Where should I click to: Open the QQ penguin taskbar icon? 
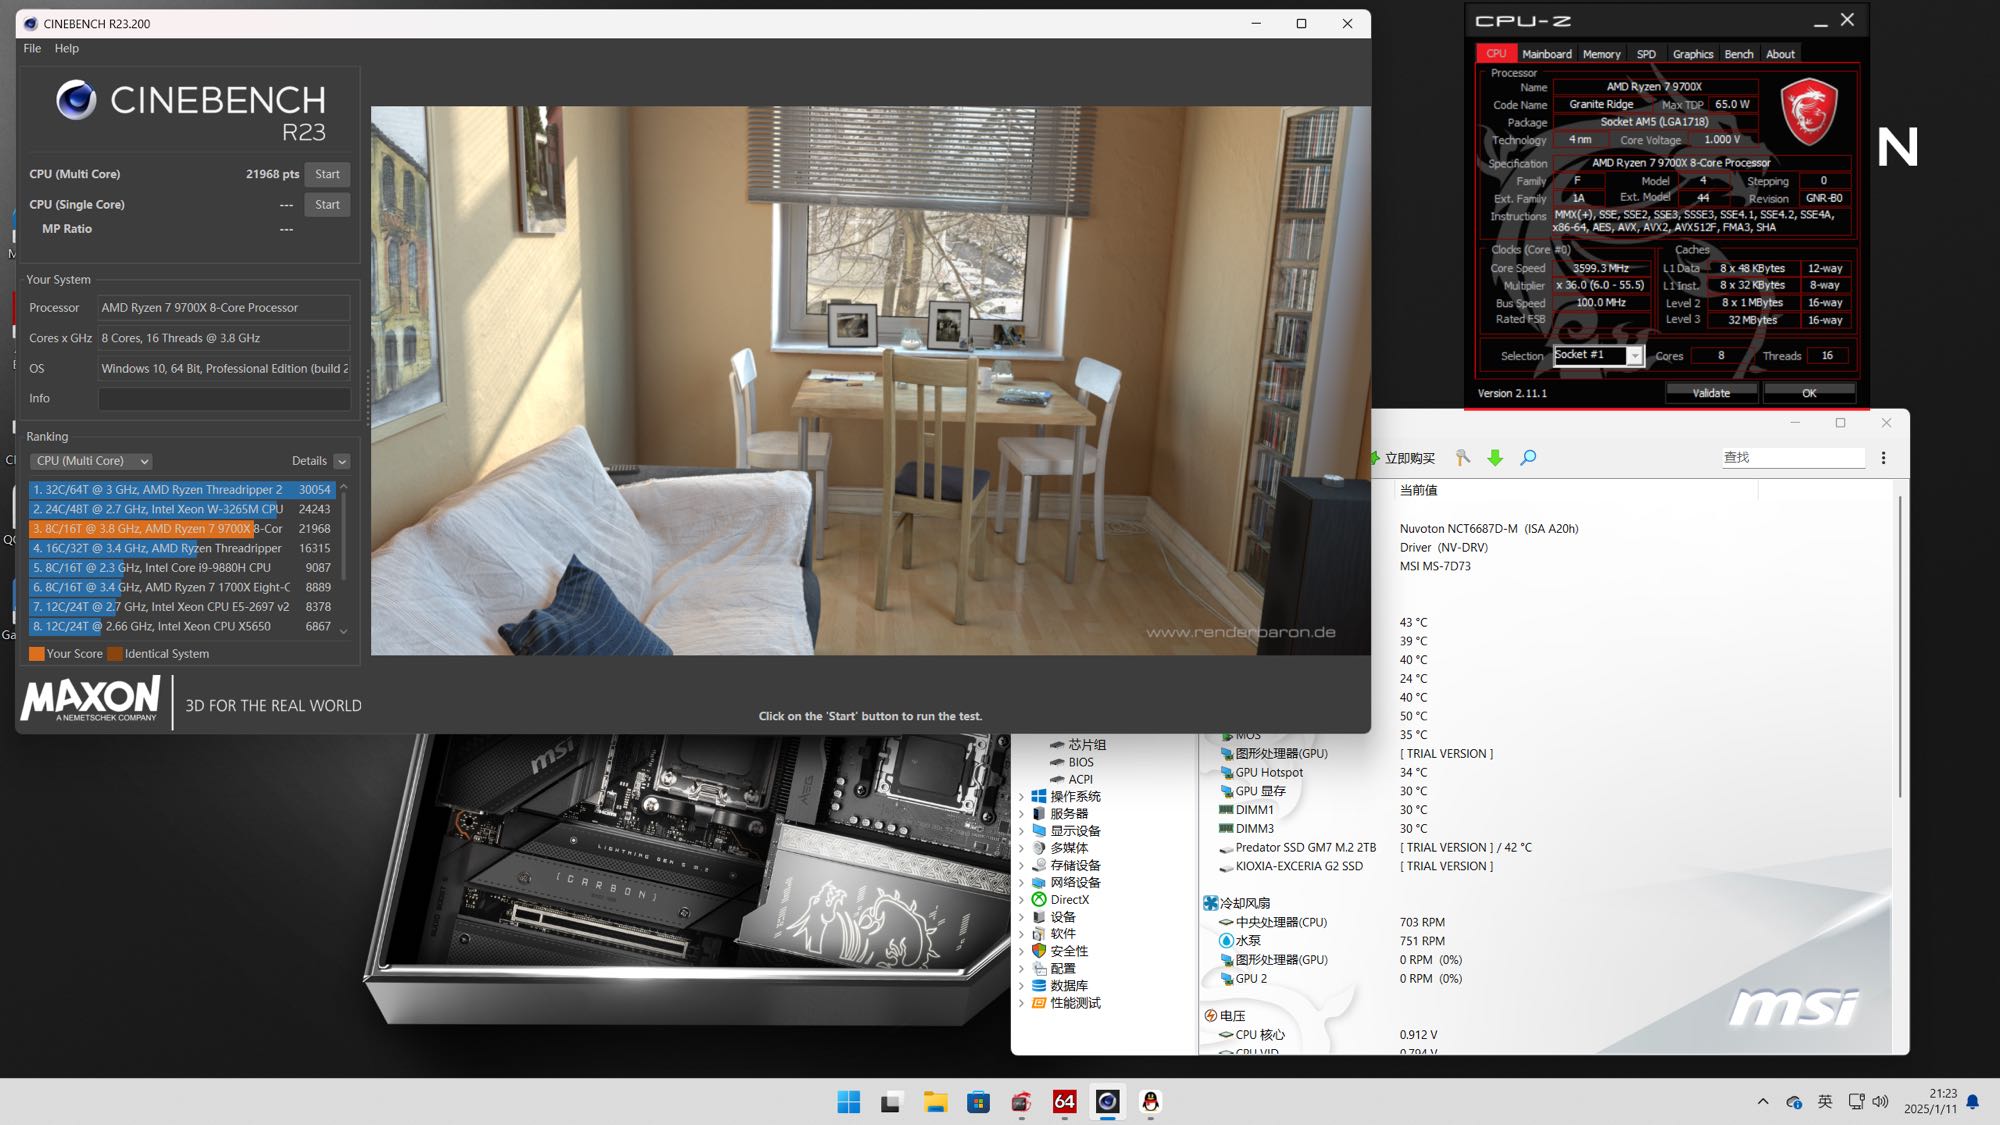coord(1150,1102)
